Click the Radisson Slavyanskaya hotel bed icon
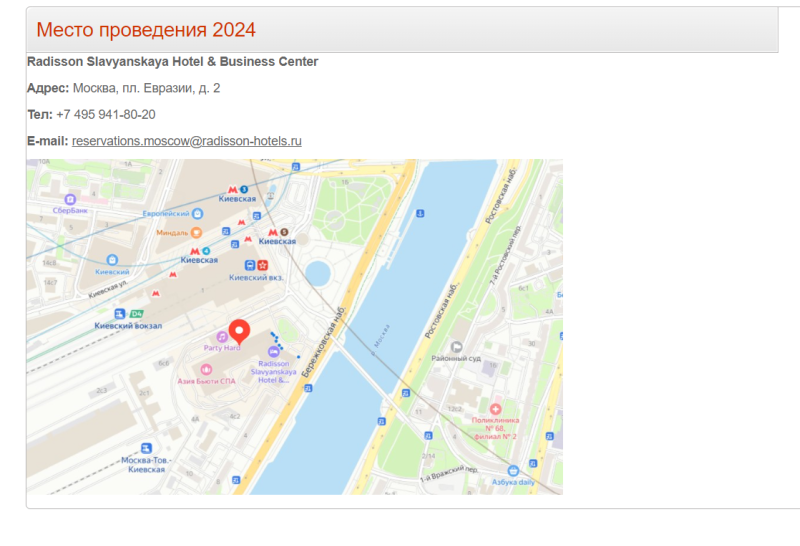The image size is (800, 546). tap(273, 352)
